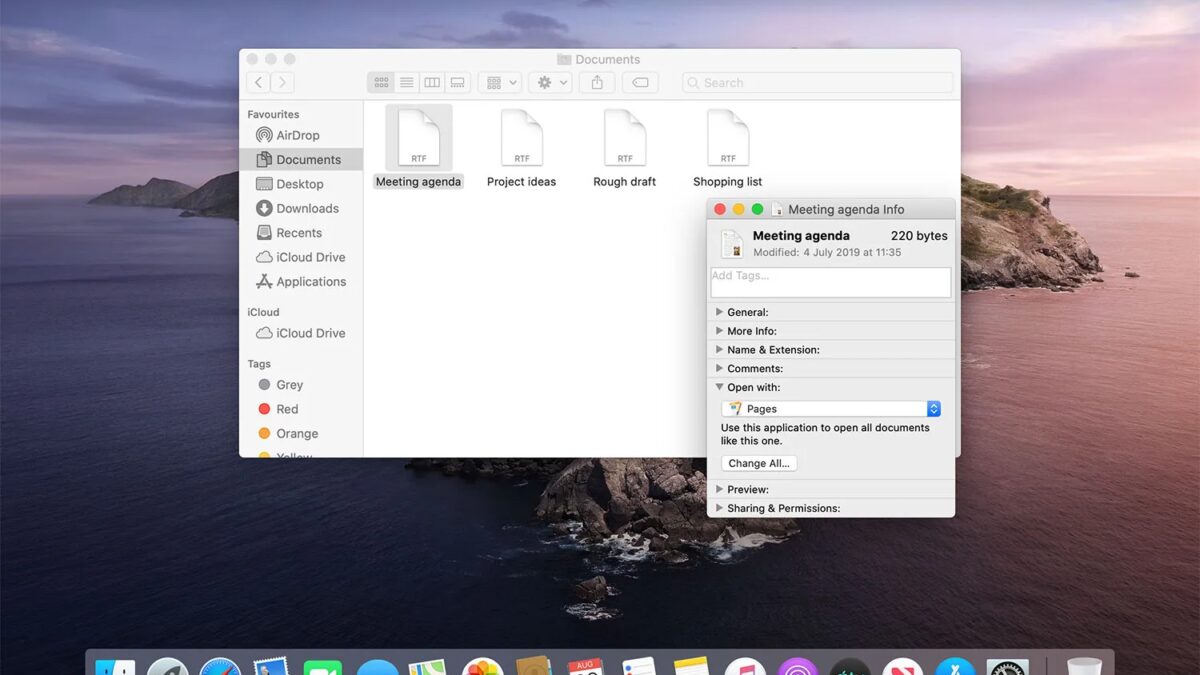This screenshot has height=675, width=1200.
Task: Select the Red tag in the sidebar
Action: pyautogui.click(x=286, y=409)
